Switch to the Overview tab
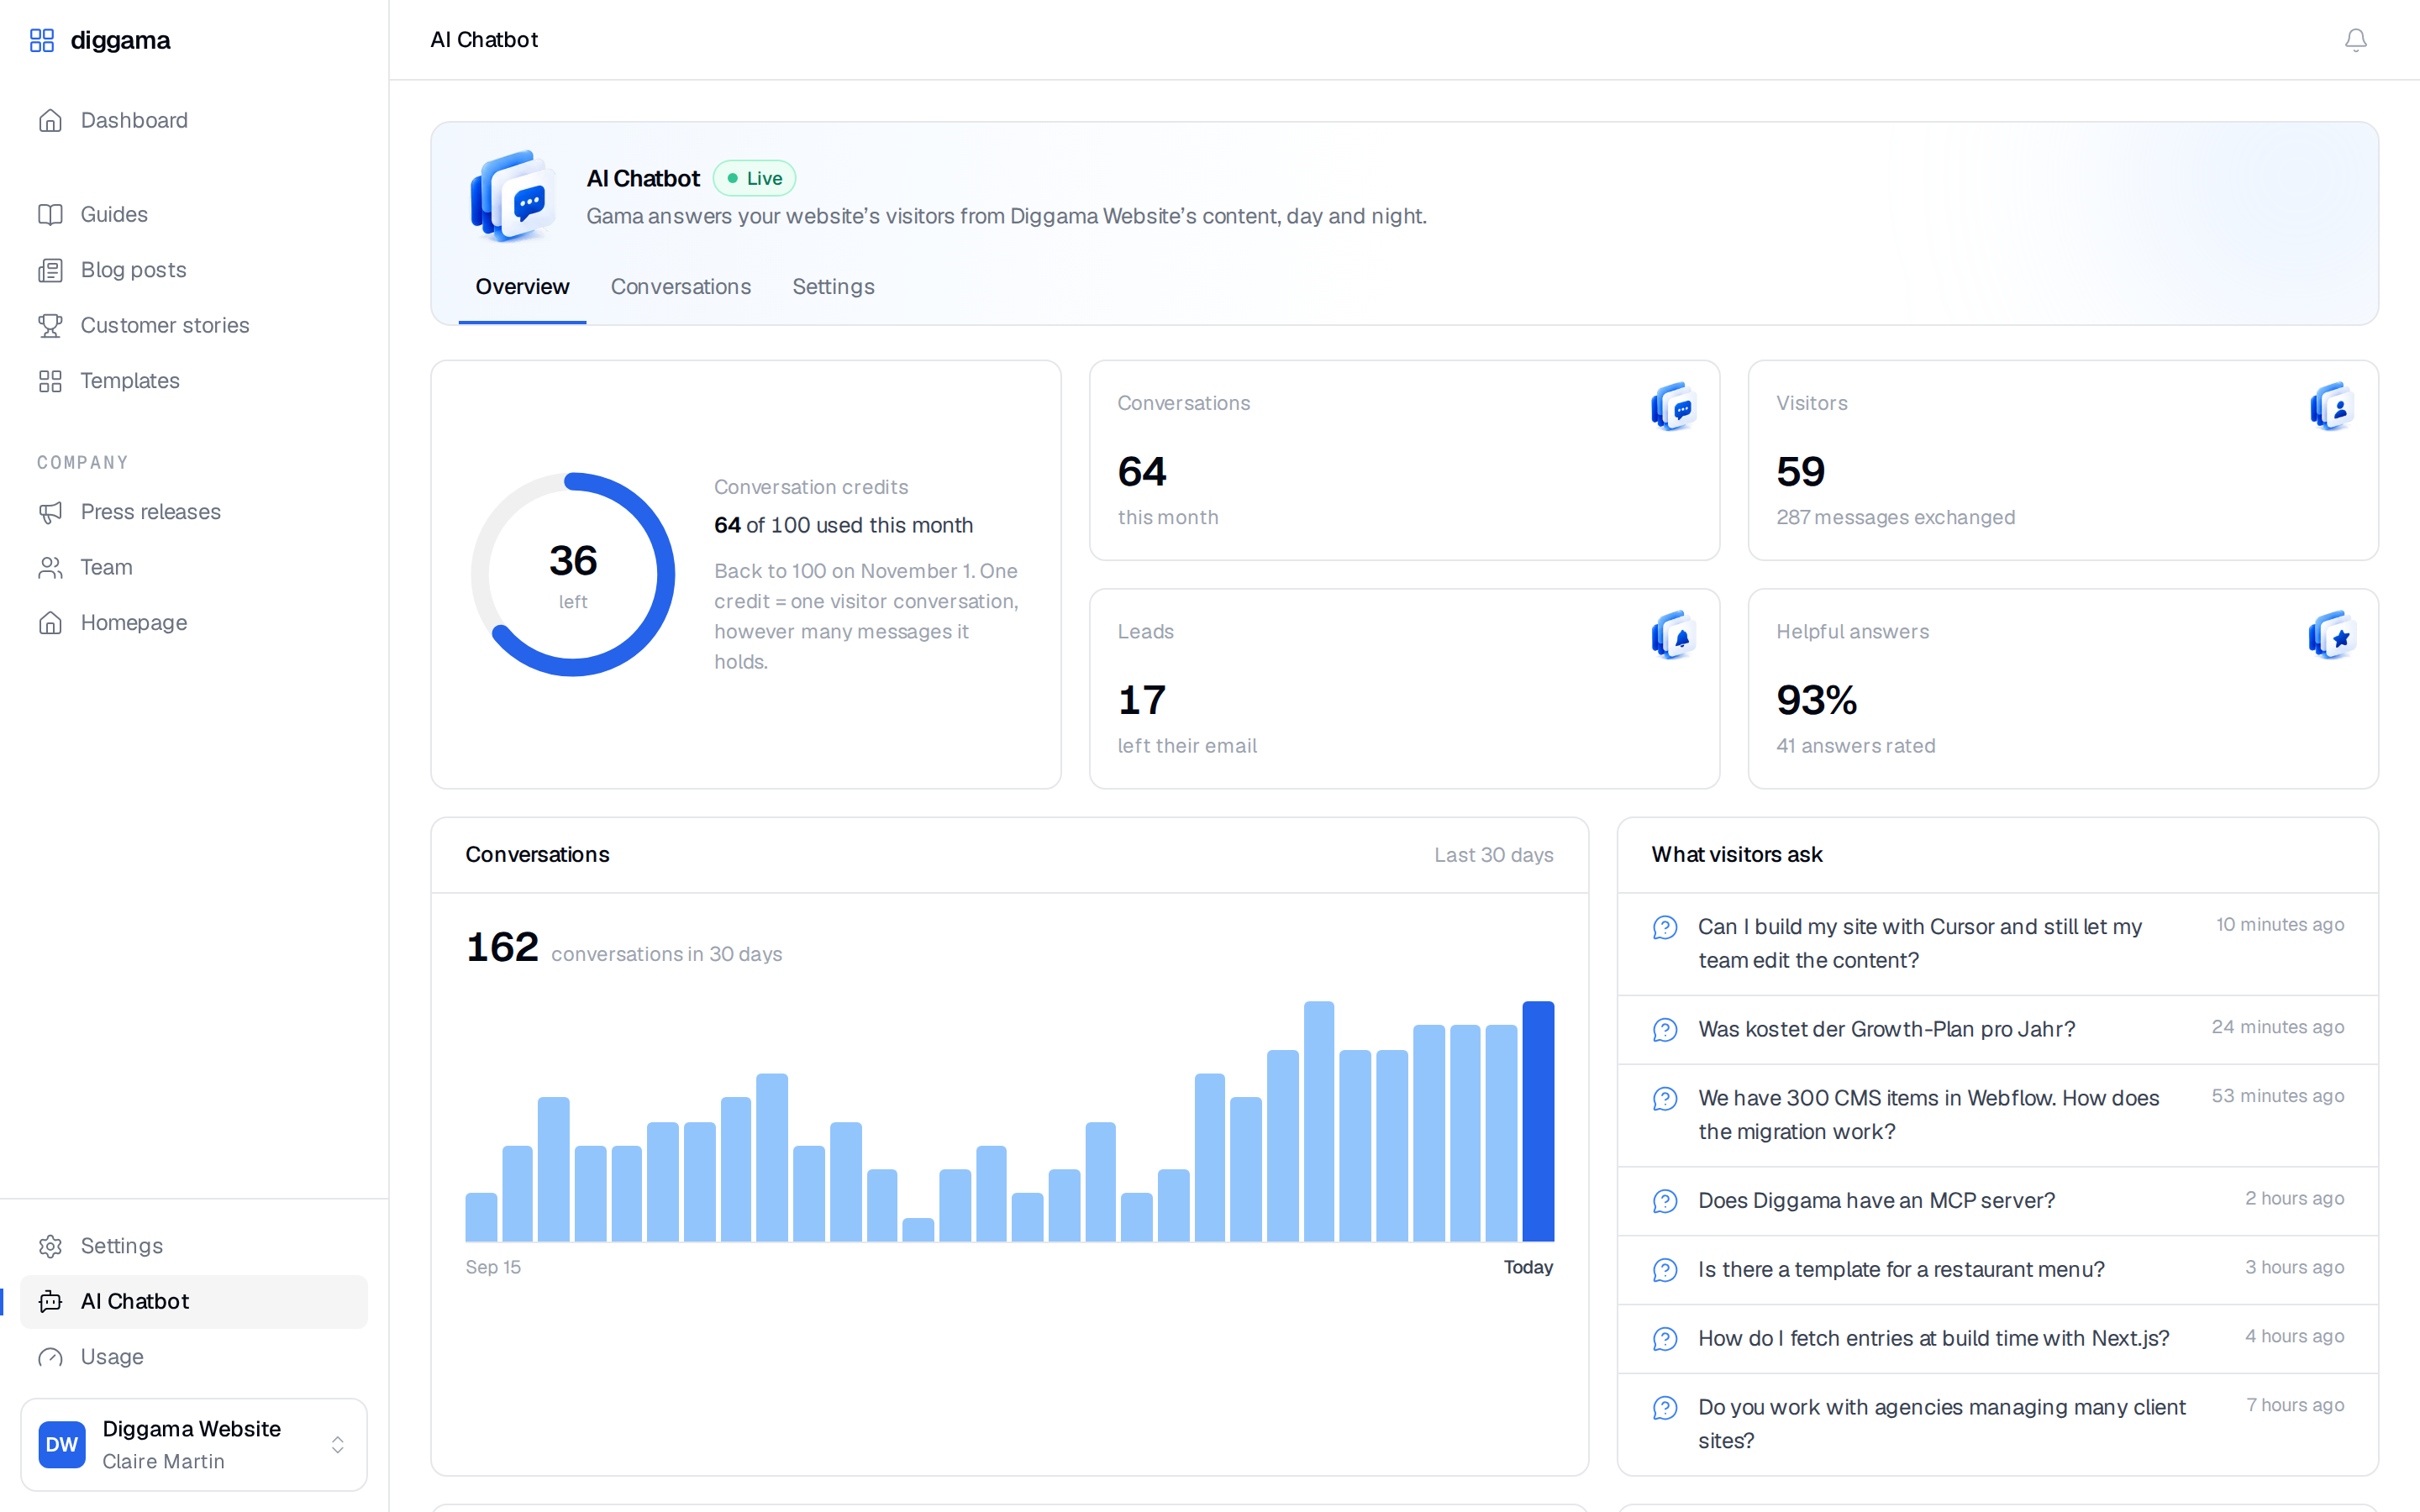2420x1512 pixels. pyautogui.click(x=522, y=287)
